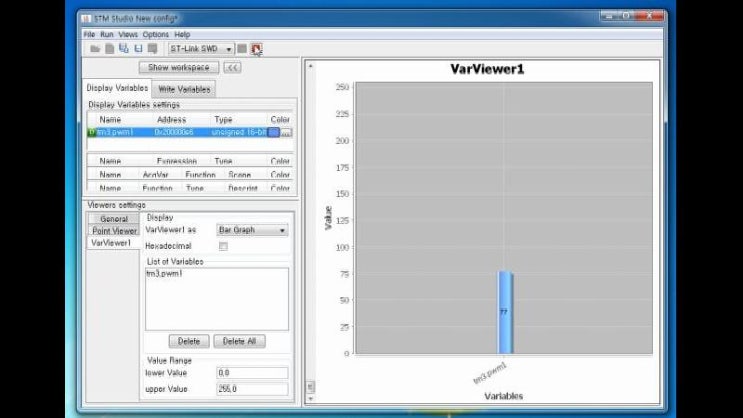Collapse the left panel with << button
Screen dimensions: 743x418
coord(232,68)
